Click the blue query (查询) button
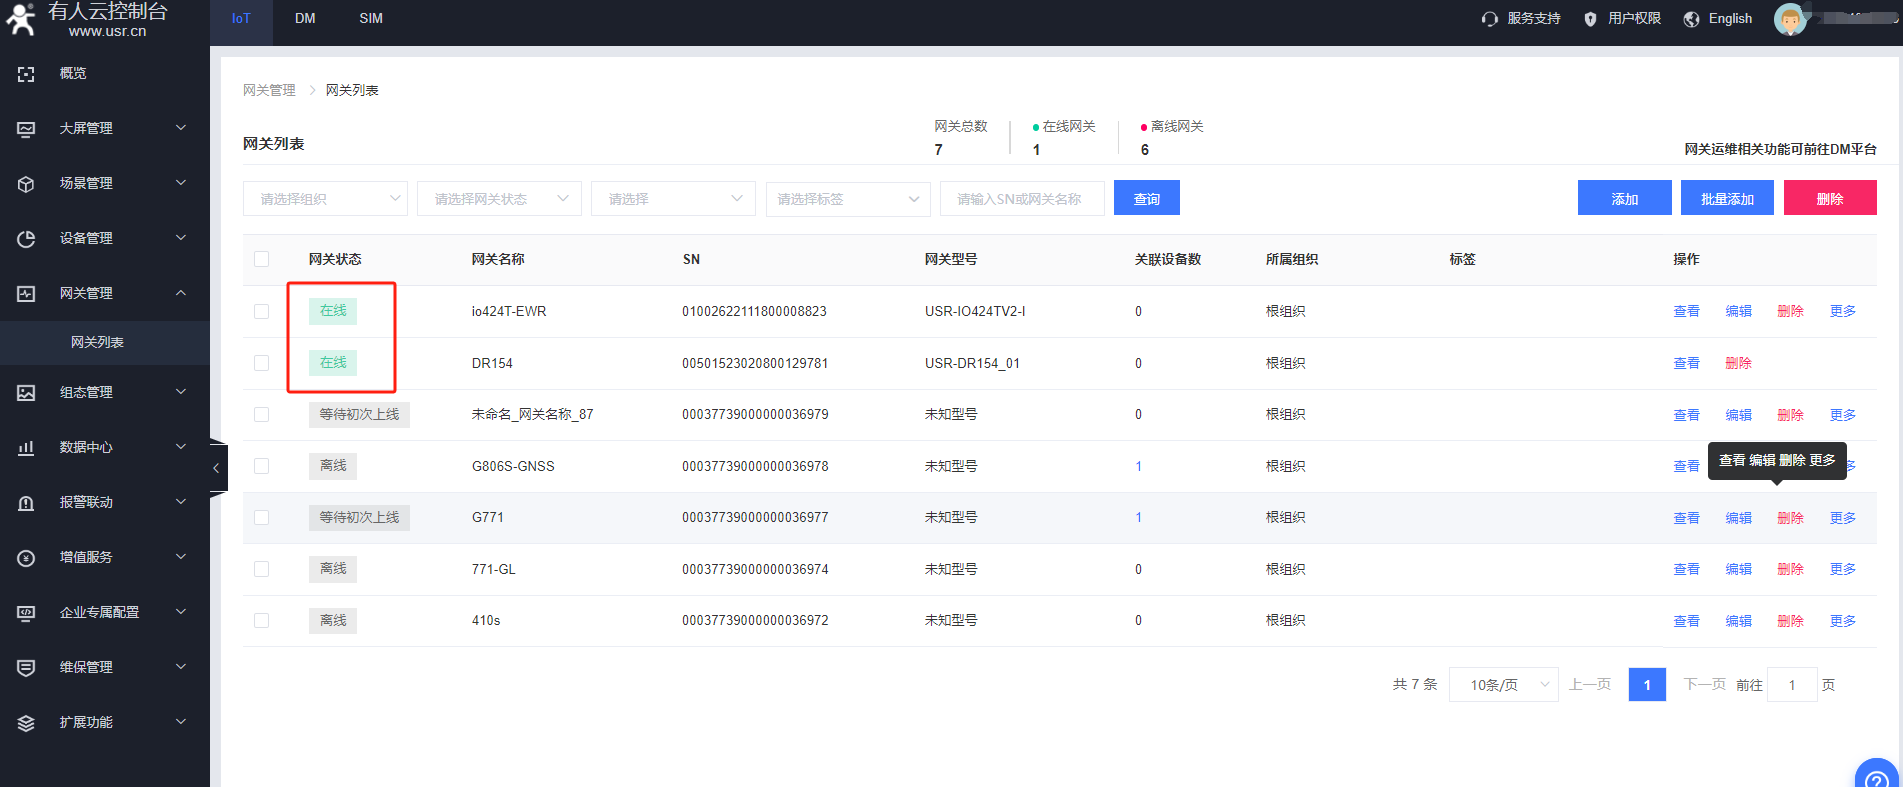The height and width of the screenshot is (787, 1903). point(1146,198)
